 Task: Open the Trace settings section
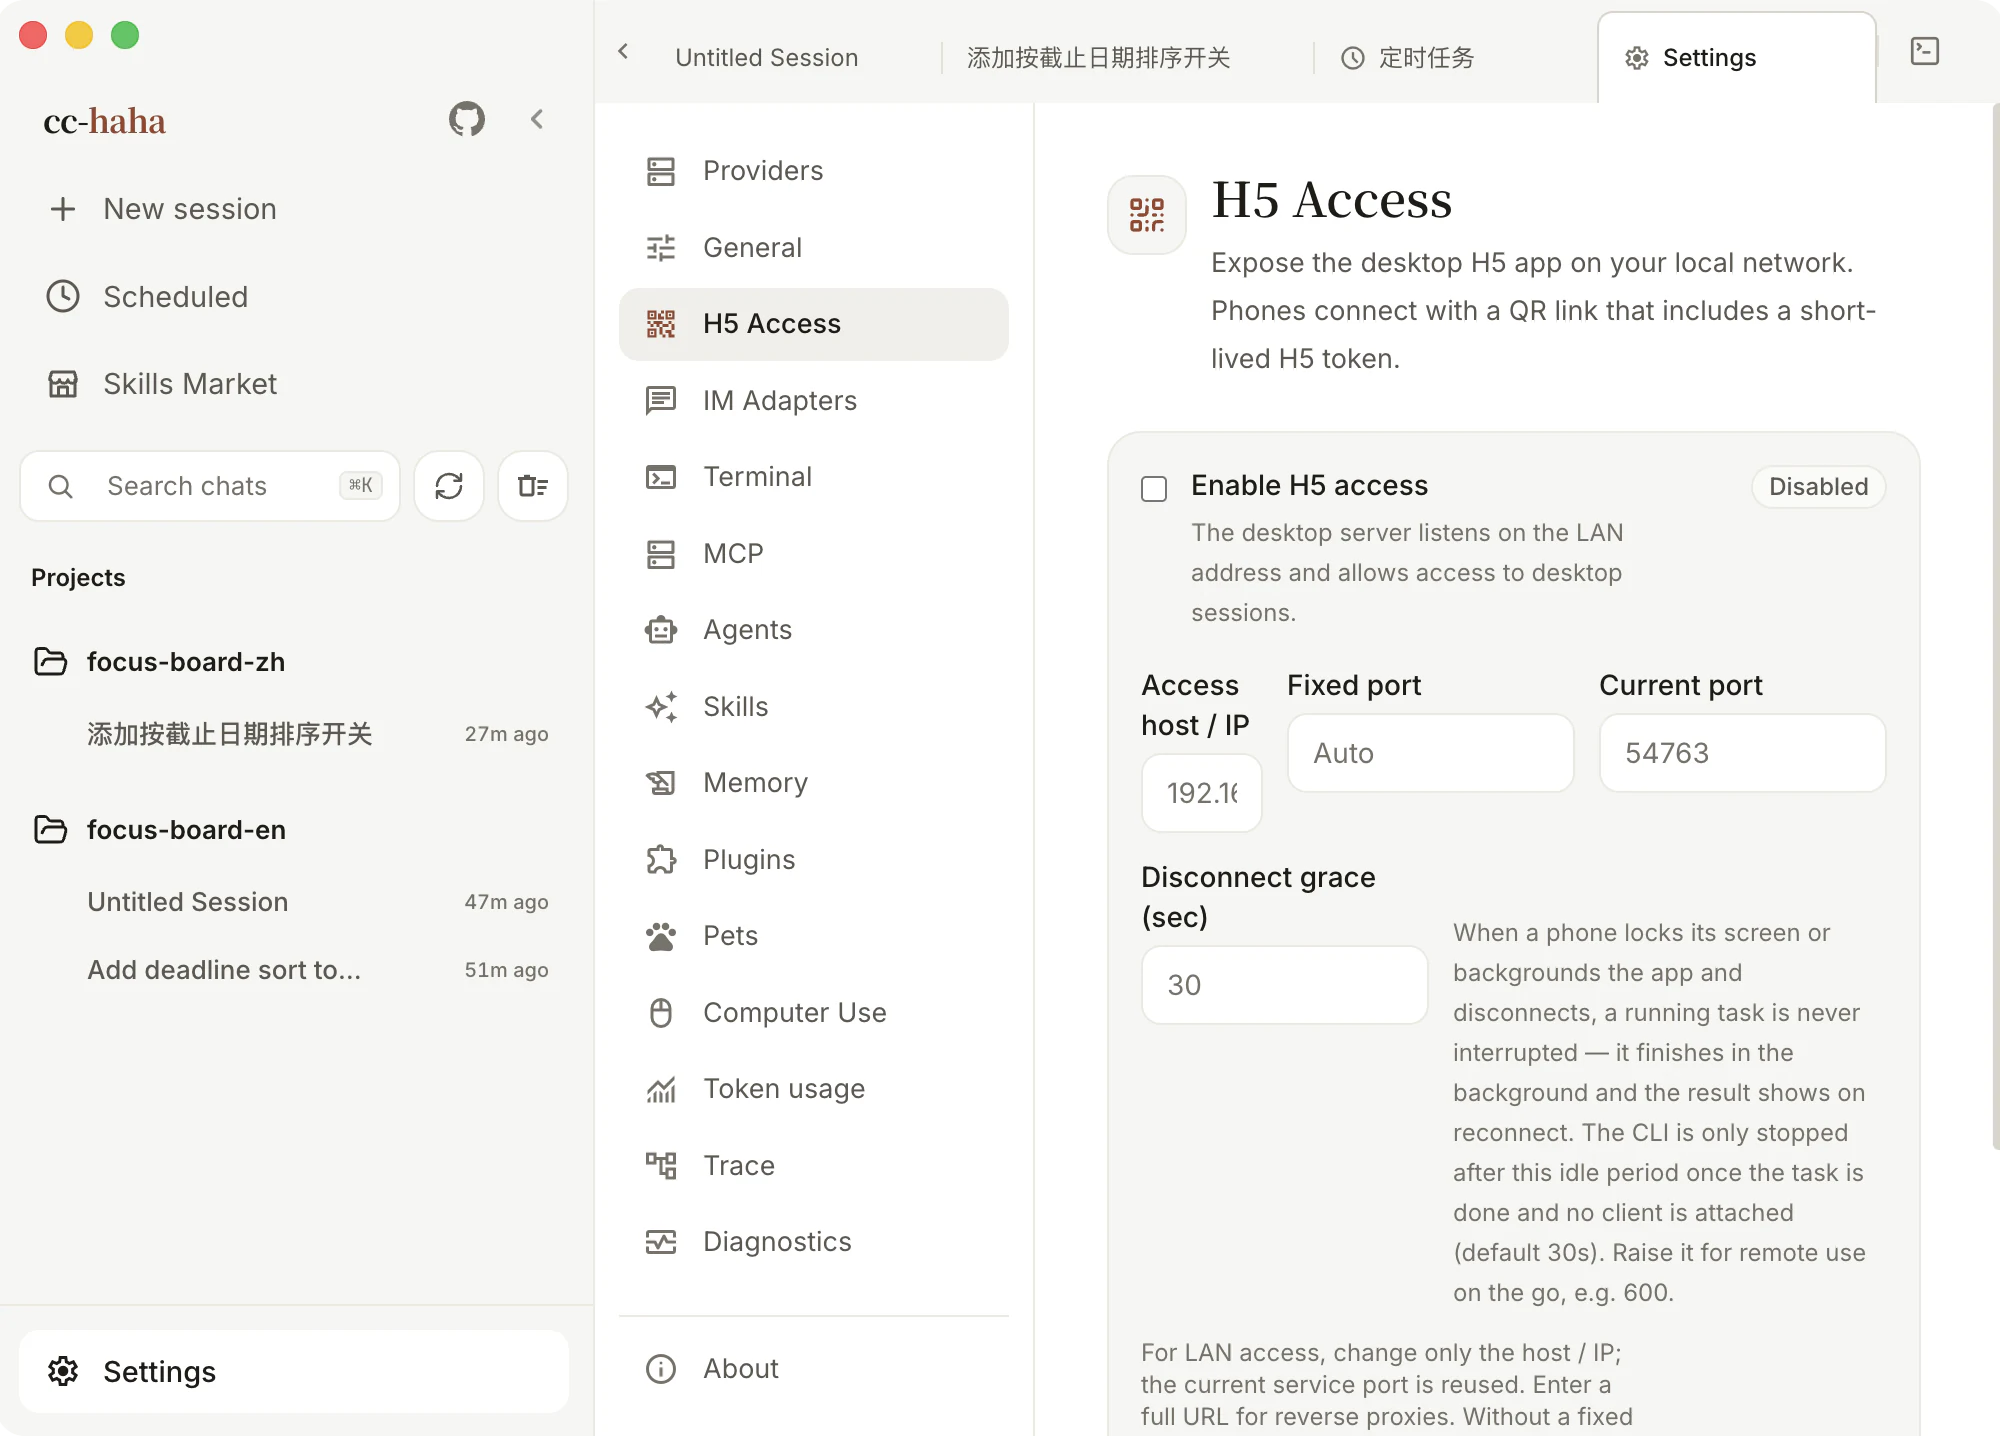(814, 1166)
